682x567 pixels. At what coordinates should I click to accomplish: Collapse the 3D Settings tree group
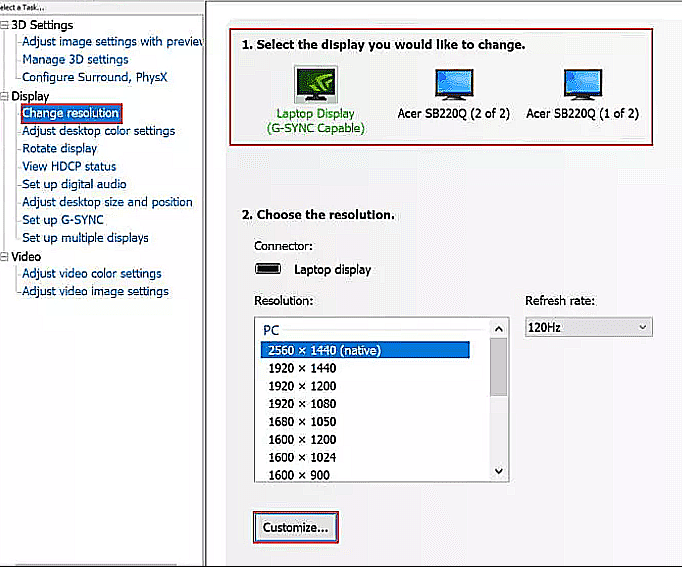[x=4, y=25]
